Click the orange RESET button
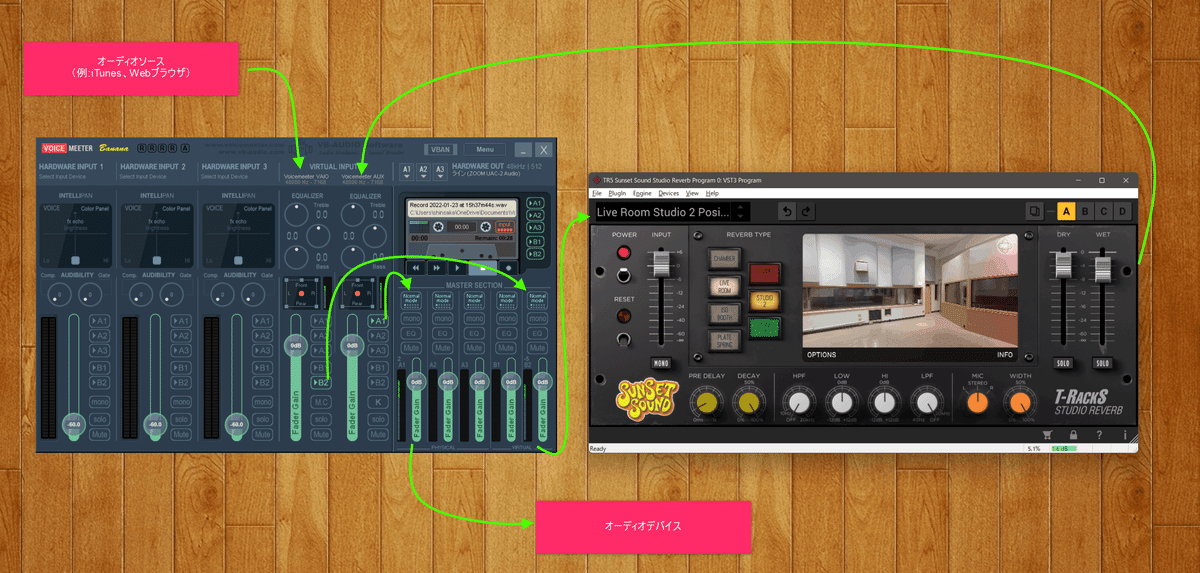Viewport: 1200px width, 573px height. [x=624, y=315]
